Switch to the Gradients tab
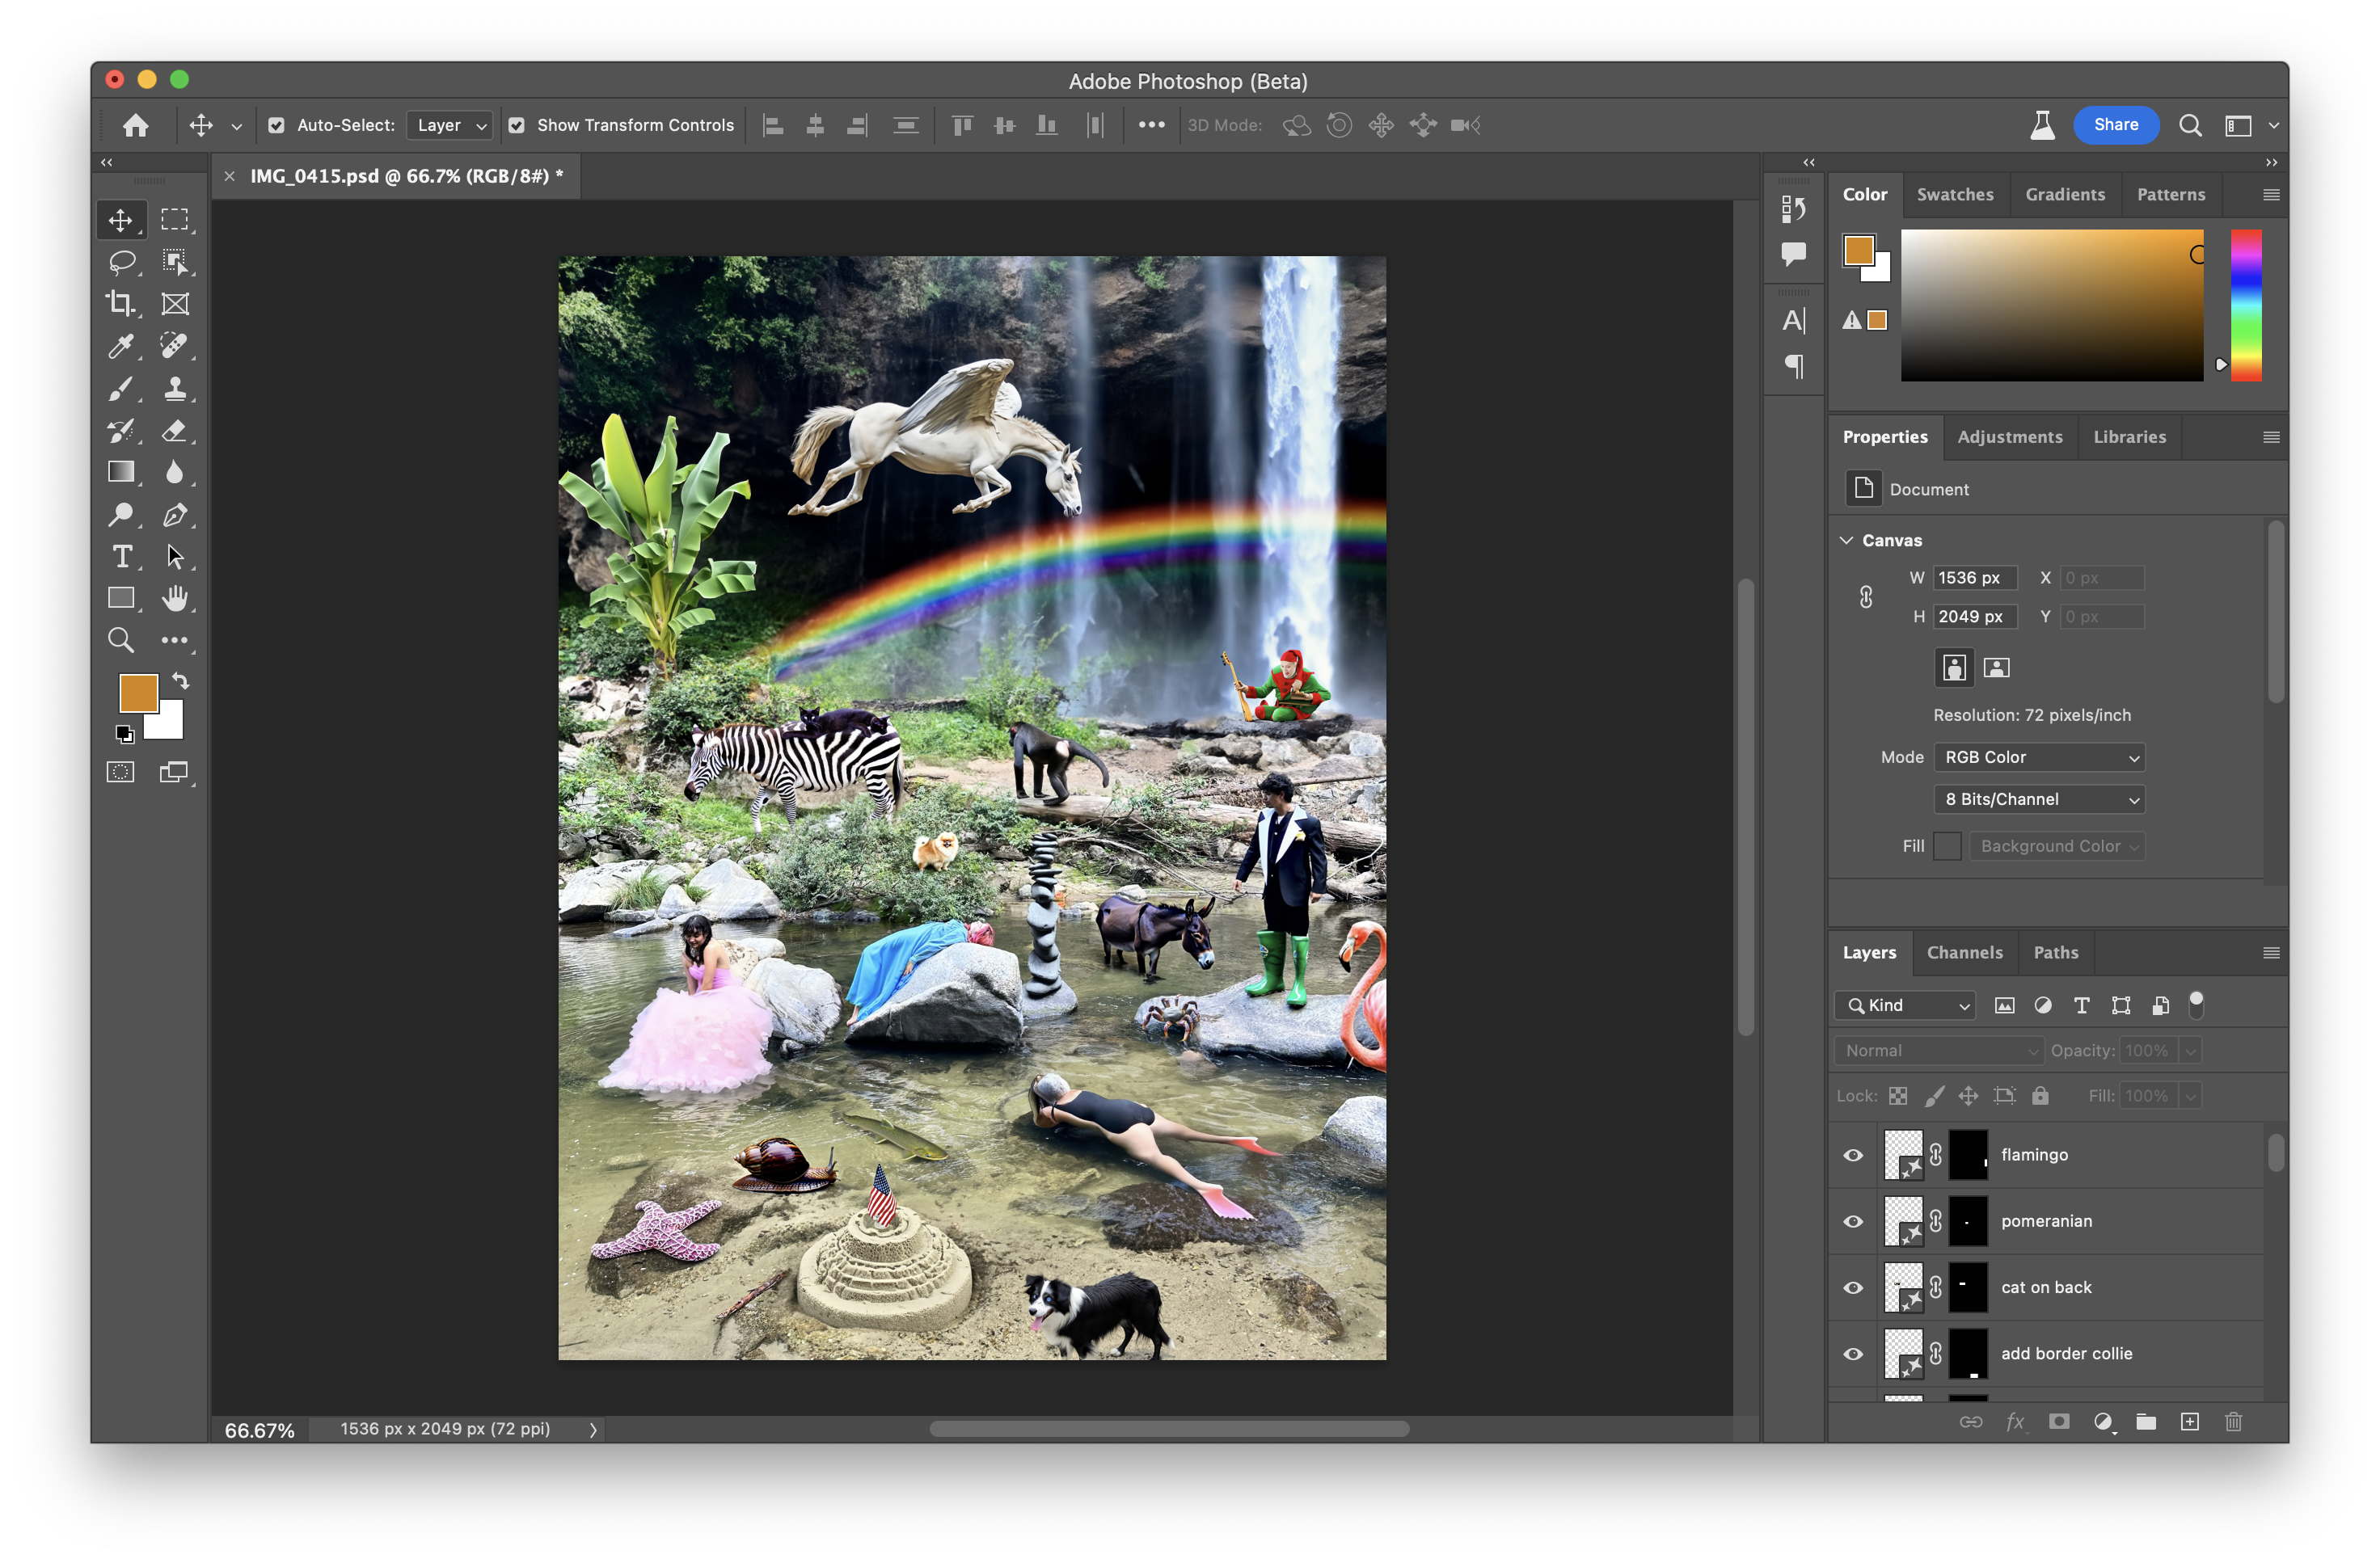The width and height of the screenshot is (2380, 1563). tap(2065, 194)
